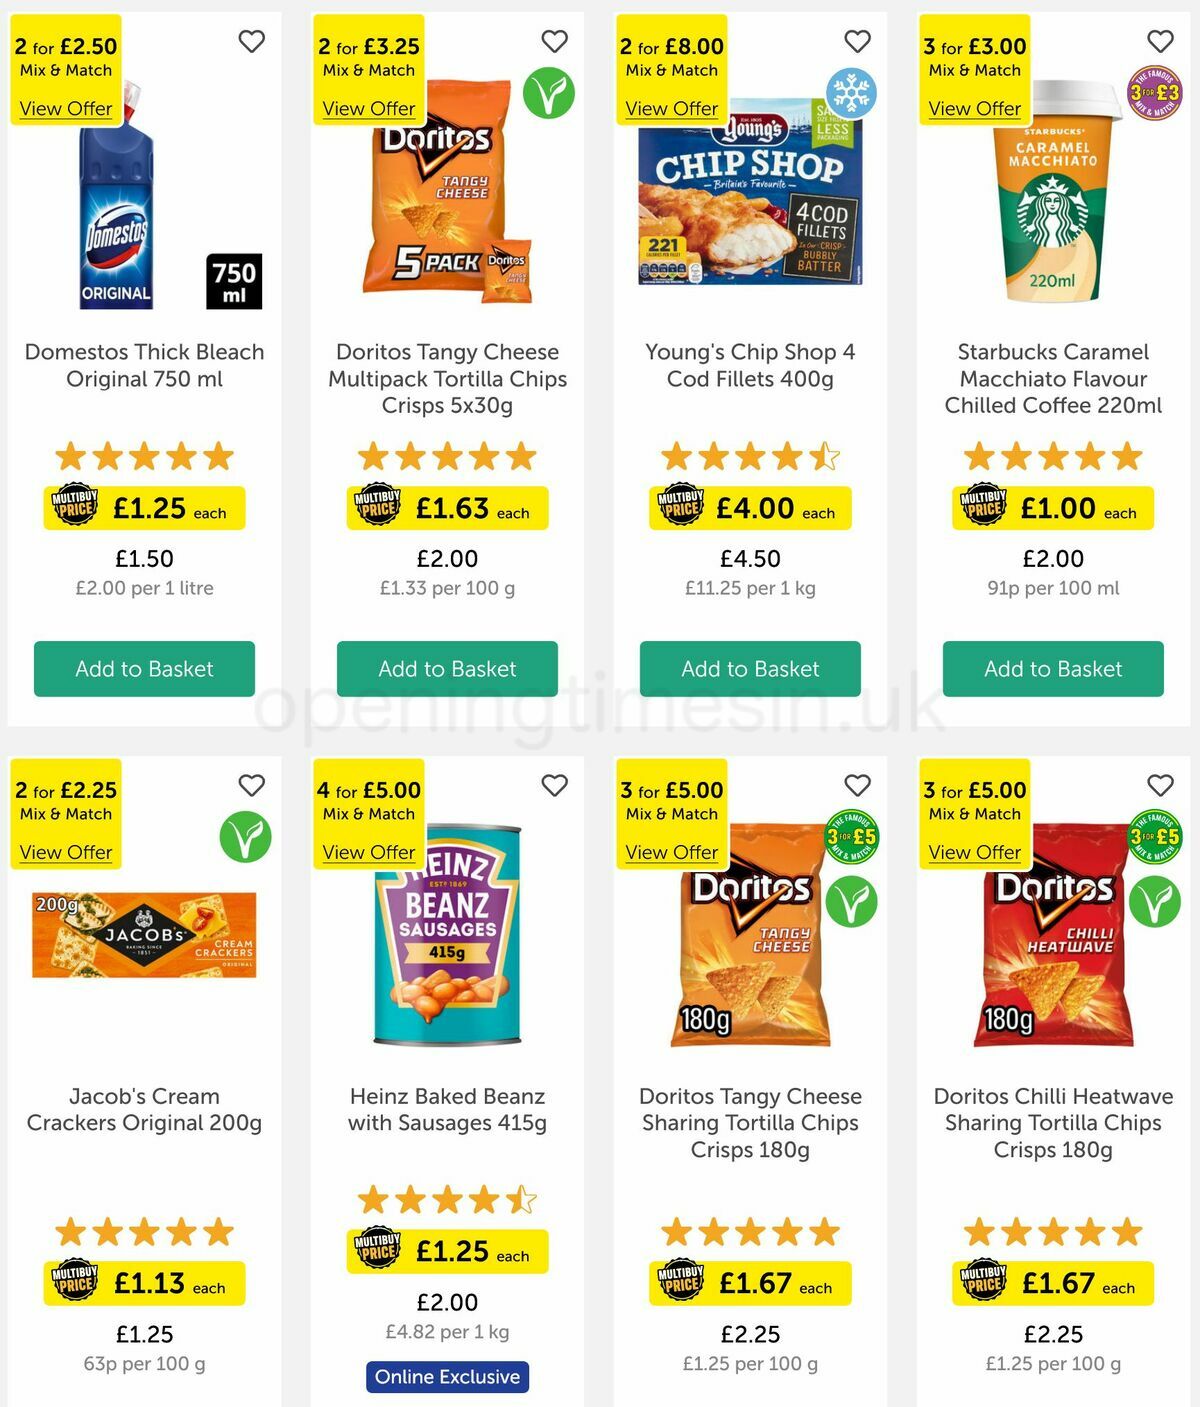
Task: Add Starbucks Caramel Macchiato to Basket
Action: (x=1053, y=669)
